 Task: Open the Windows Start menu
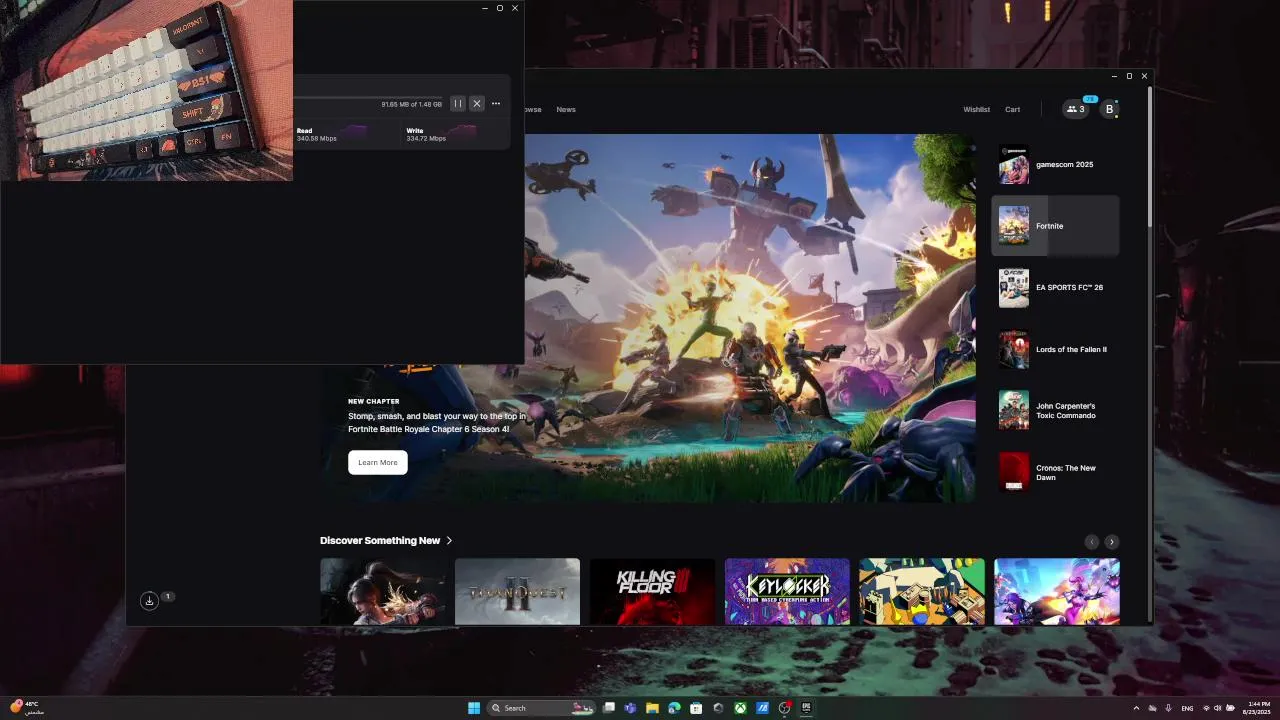tap(474, 708)
